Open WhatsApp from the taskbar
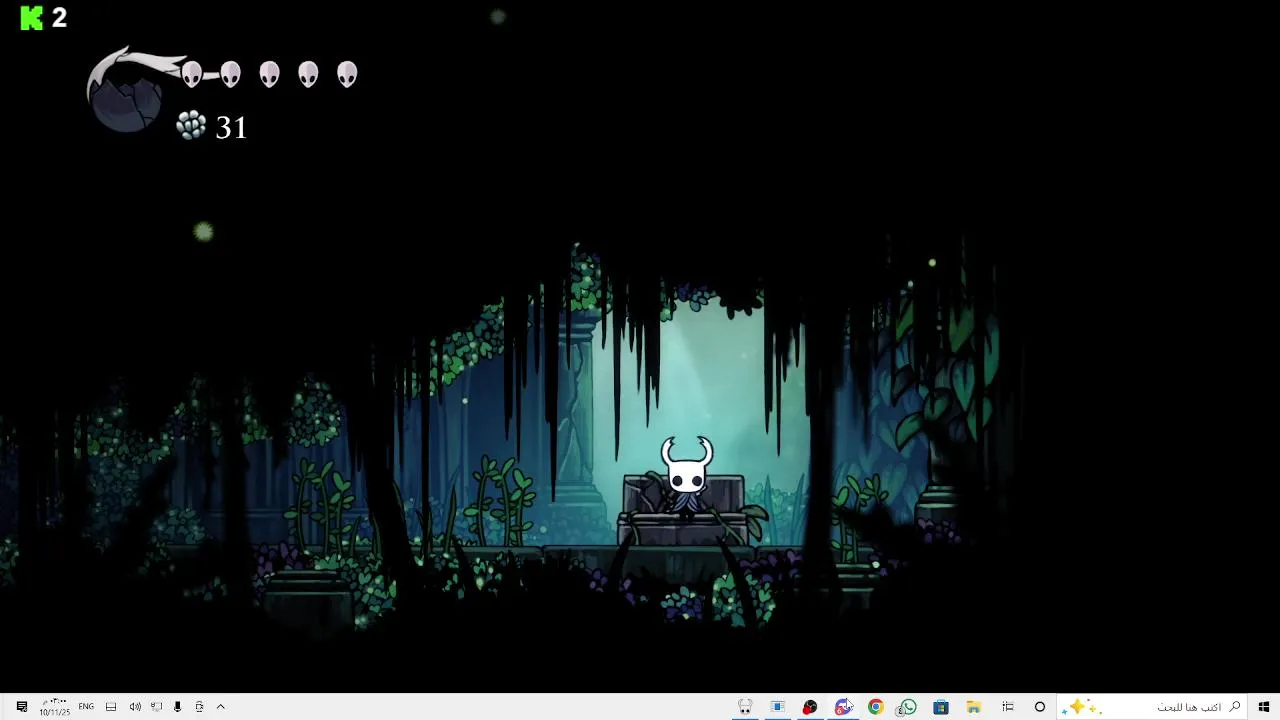 point(908,707)
